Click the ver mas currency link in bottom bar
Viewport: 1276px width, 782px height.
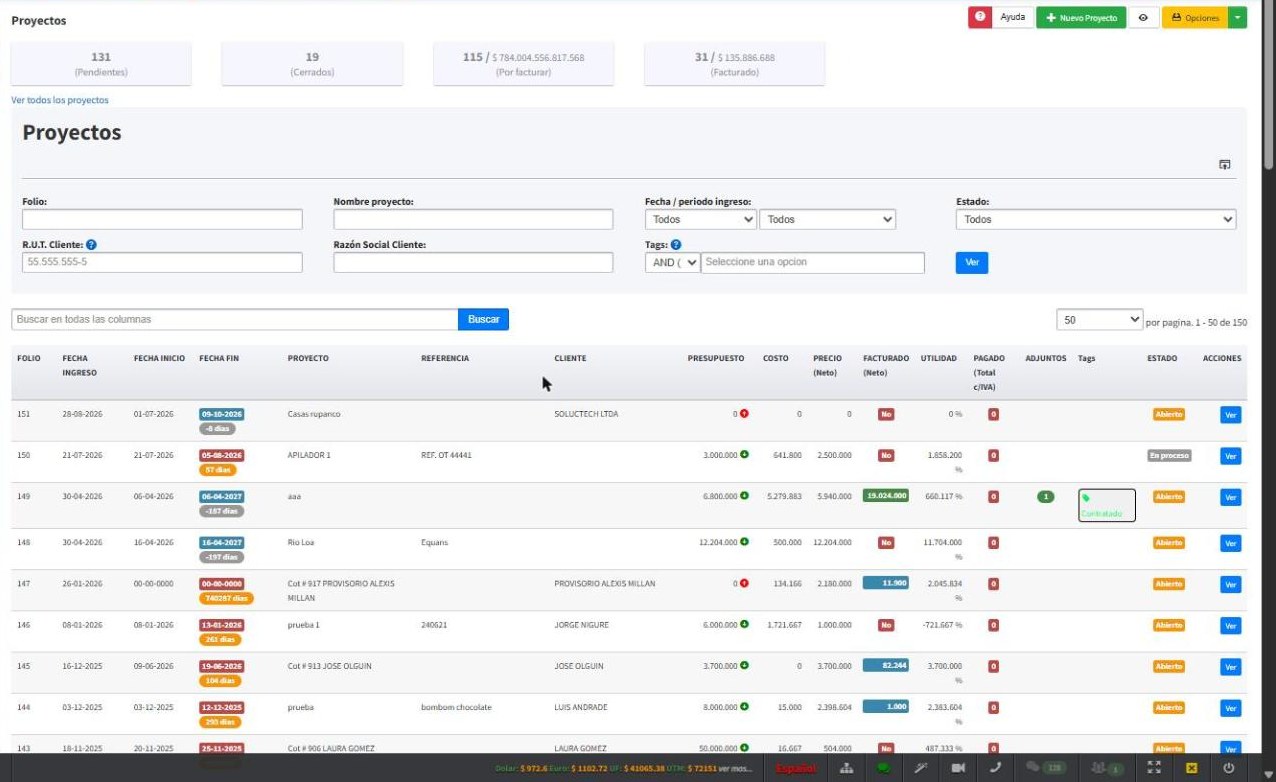click(x=738, y=768)
